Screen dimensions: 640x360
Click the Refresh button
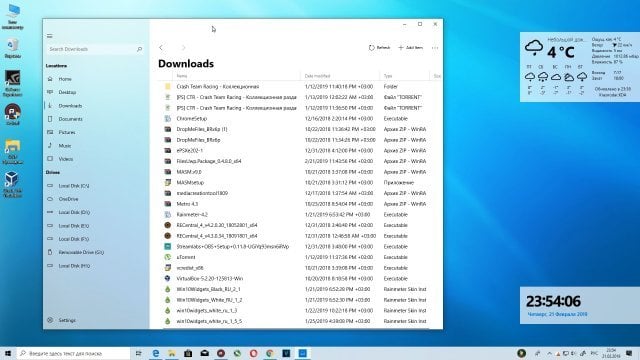click(379, 48)
